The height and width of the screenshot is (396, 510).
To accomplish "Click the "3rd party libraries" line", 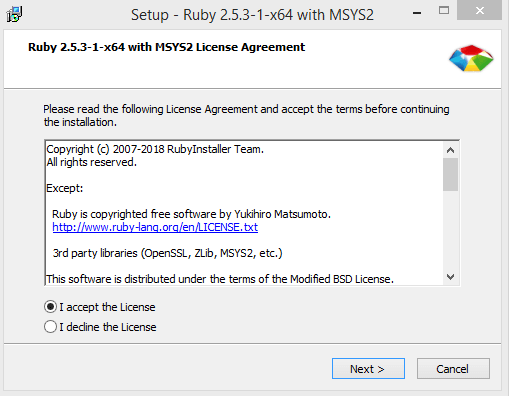I will (x=168, y=253).
